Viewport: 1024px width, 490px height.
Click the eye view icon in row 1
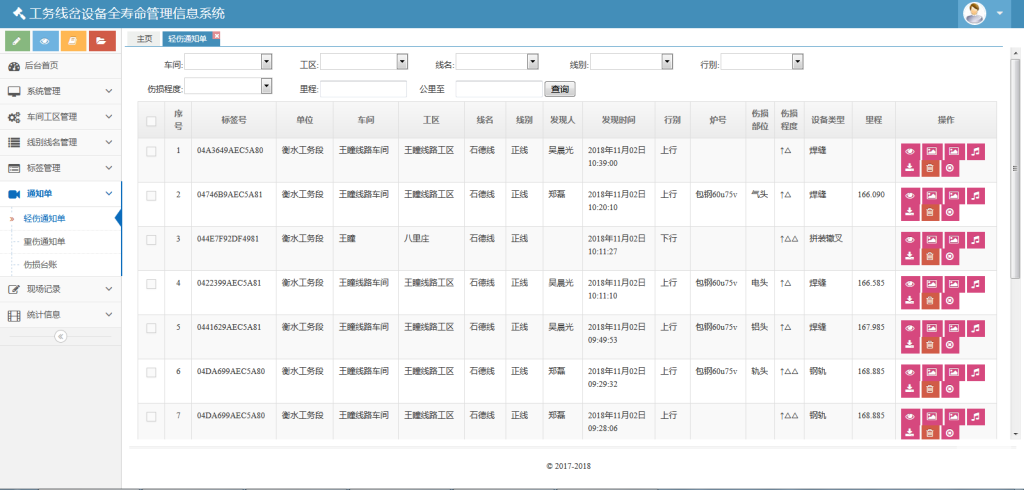point(910,151)
